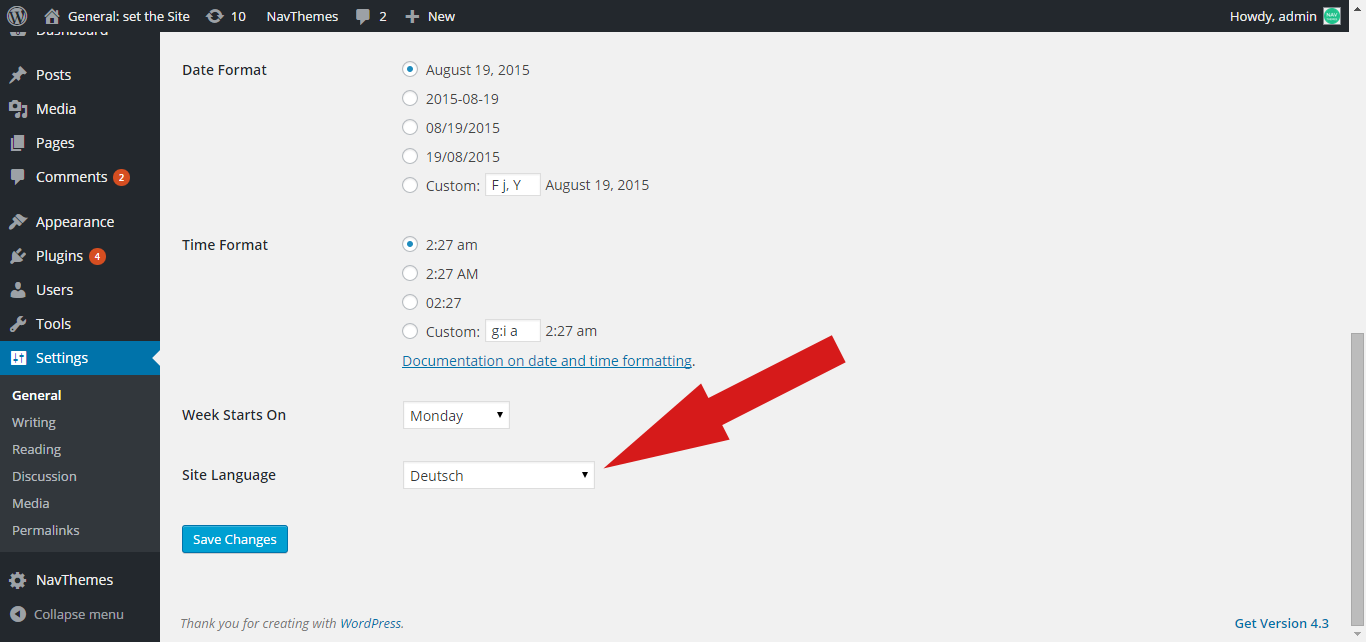Click the WordPress footer link
Screen dimensions: 1366x642
(370, 623)
